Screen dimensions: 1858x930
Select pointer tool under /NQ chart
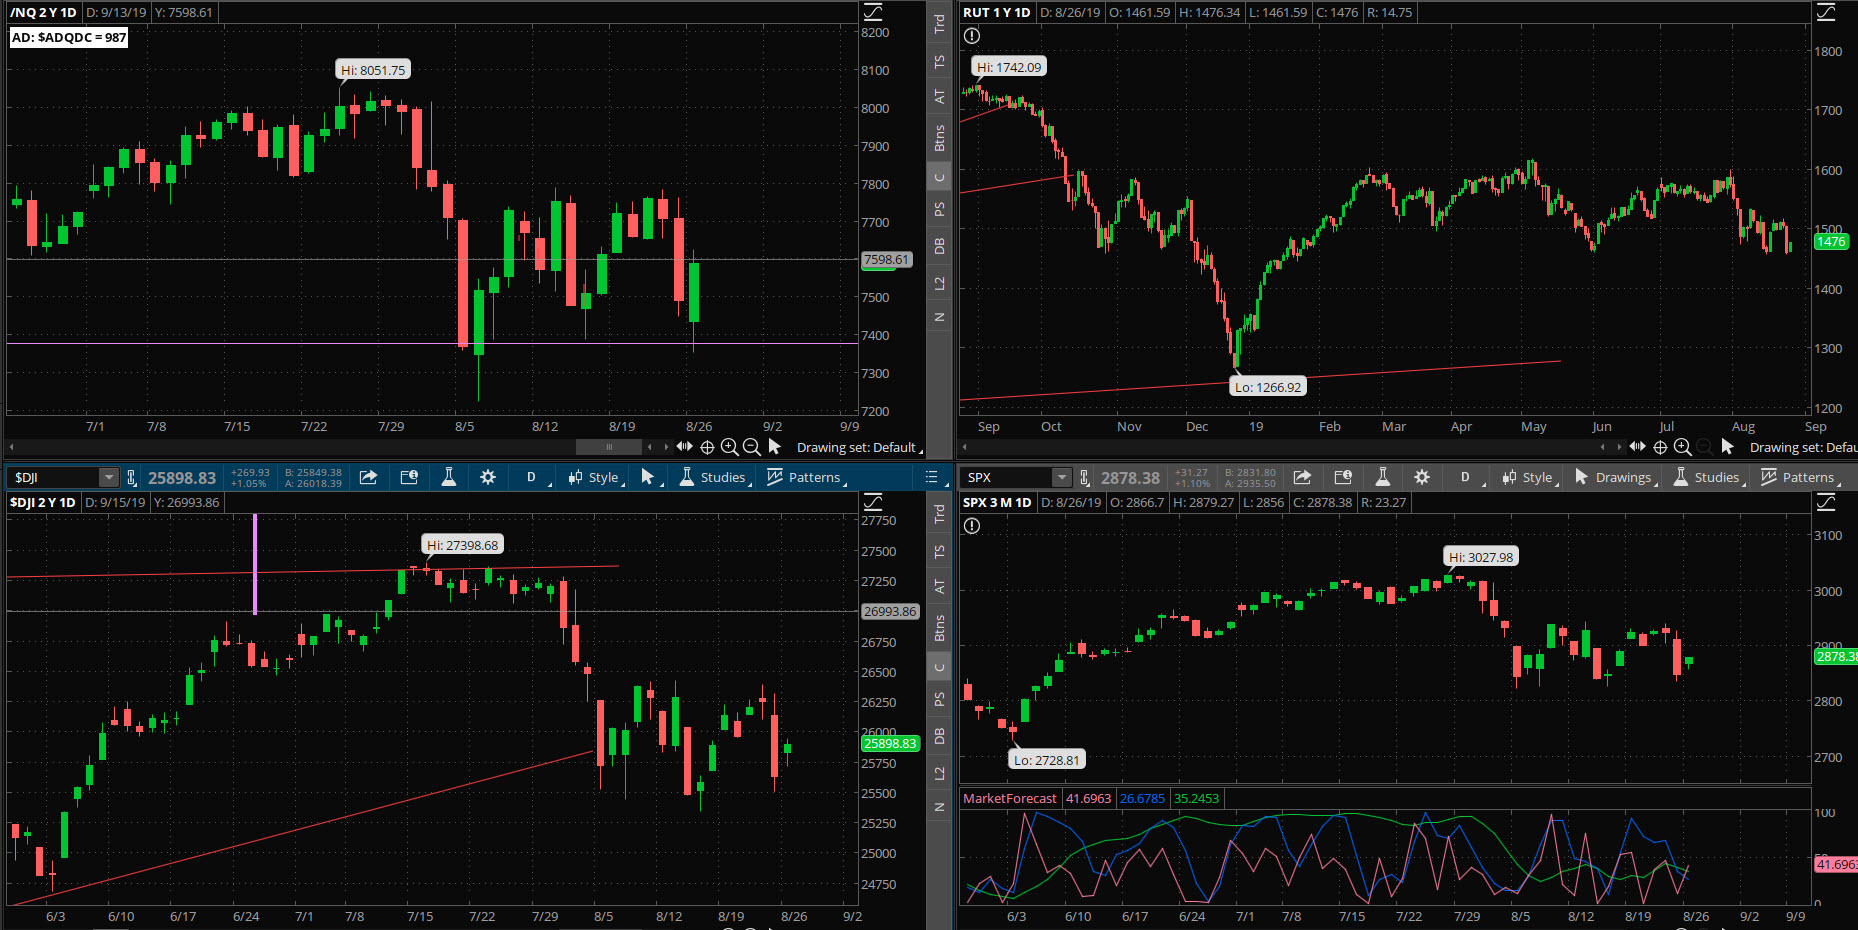774,447
